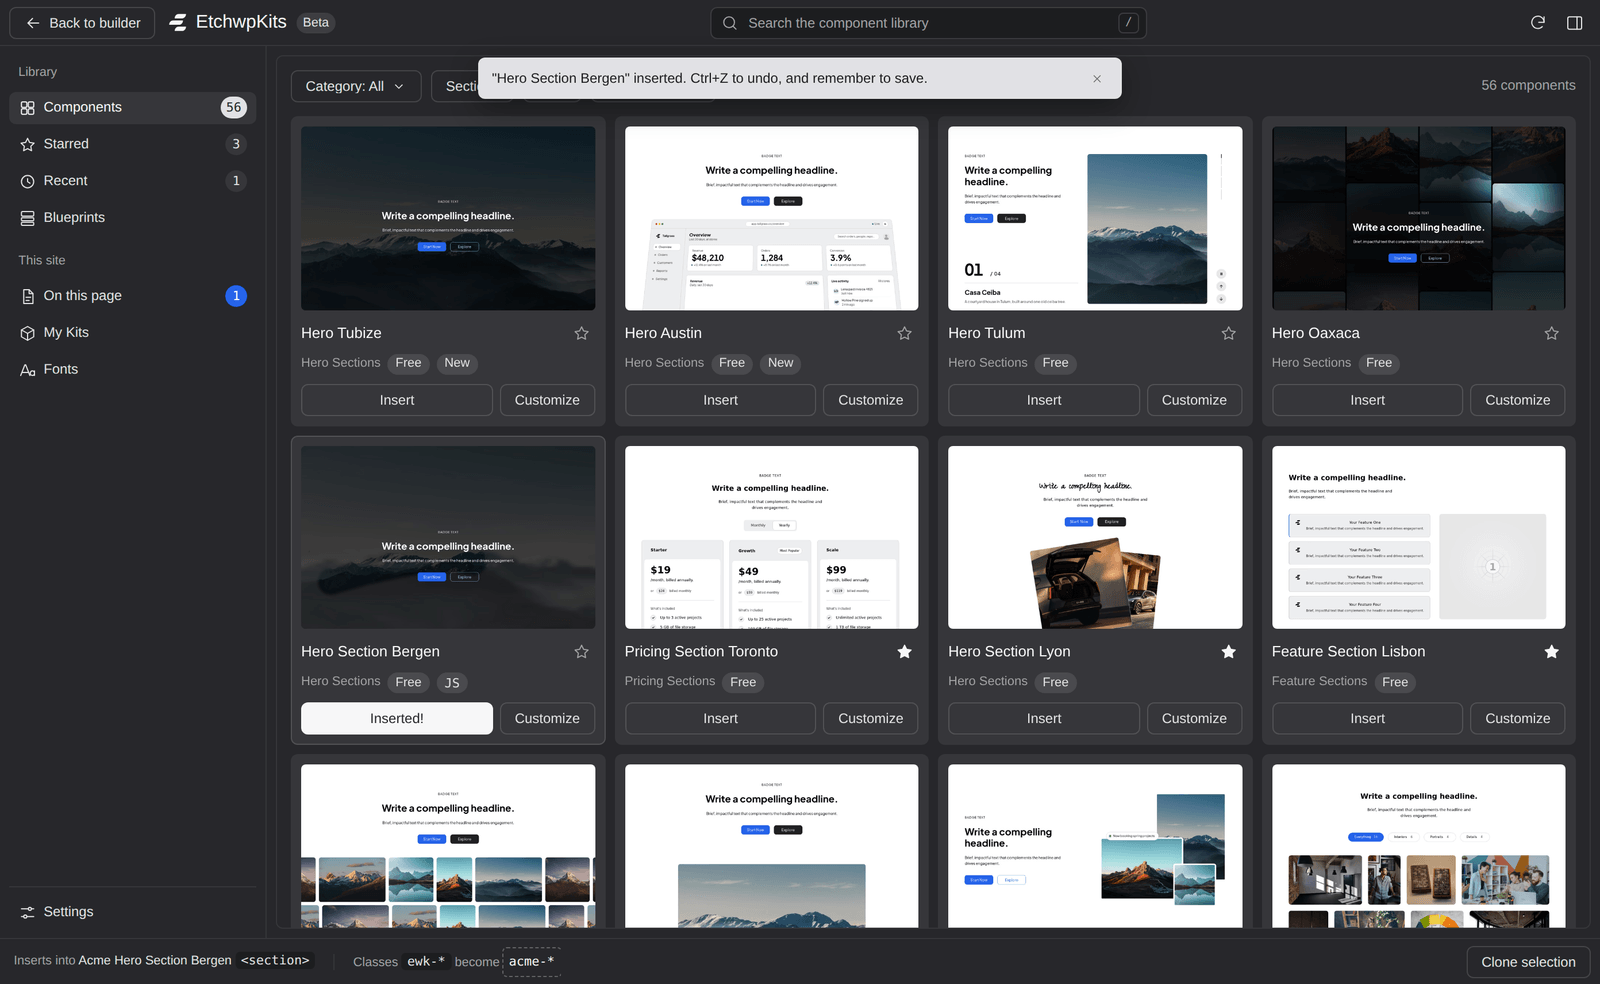This screenshot has width=1600, height=984.
Task: Insert the Hero Tulum component
Action: [1044, 400]
